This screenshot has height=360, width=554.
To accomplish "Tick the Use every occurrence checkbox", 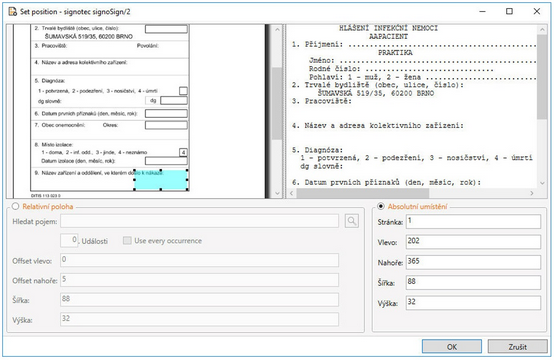I will coord(127,241).
